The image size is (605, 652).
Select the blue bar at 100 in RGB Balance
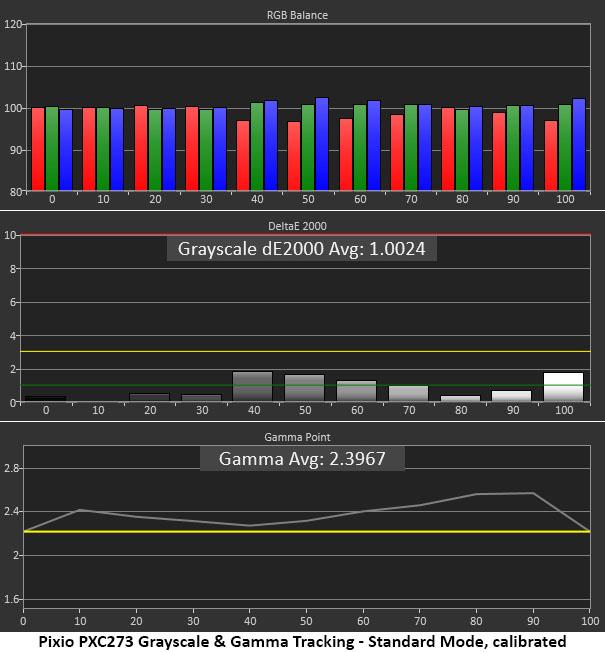(x=579, y=145)
